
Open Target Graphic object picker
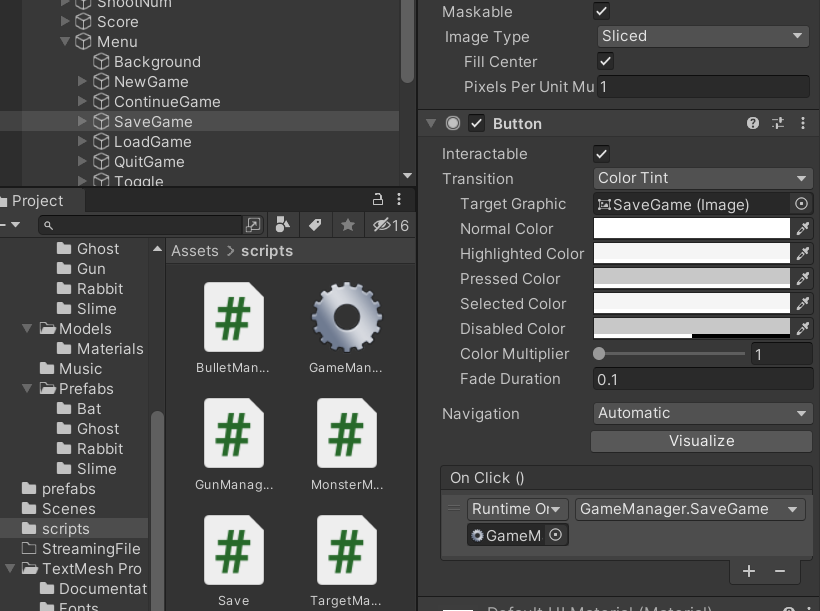[801, 204]
